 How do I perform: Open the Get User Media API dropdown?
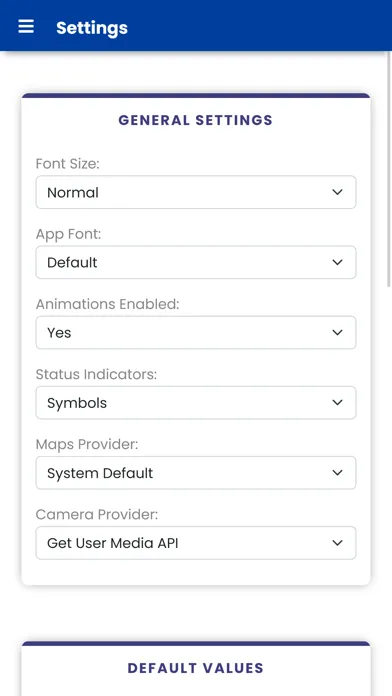(x=196, y=543)
